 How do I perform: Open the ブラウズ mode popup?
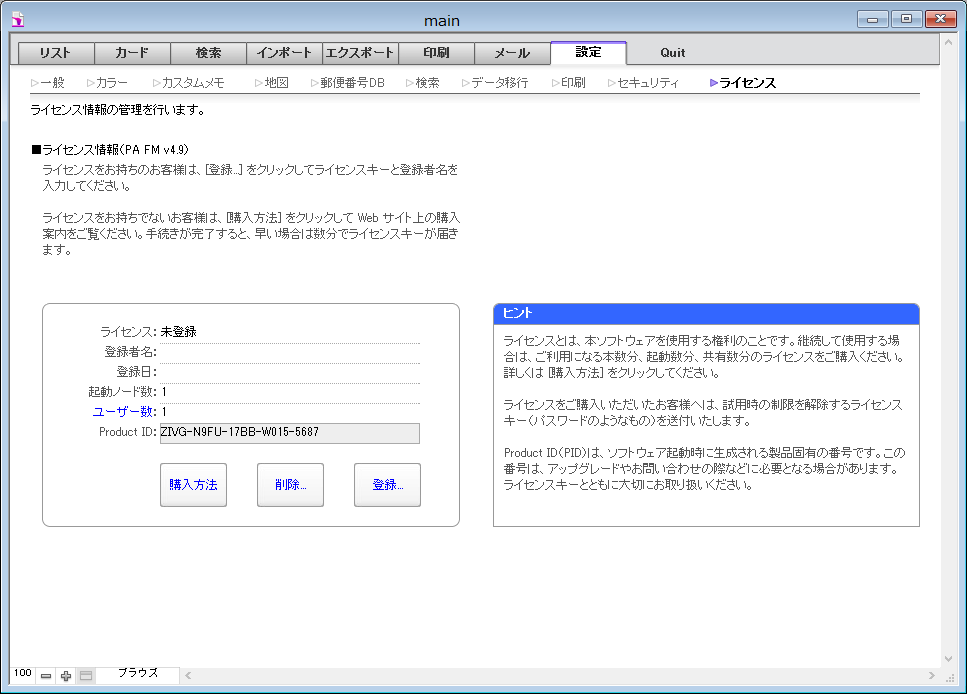coord(138,674)
